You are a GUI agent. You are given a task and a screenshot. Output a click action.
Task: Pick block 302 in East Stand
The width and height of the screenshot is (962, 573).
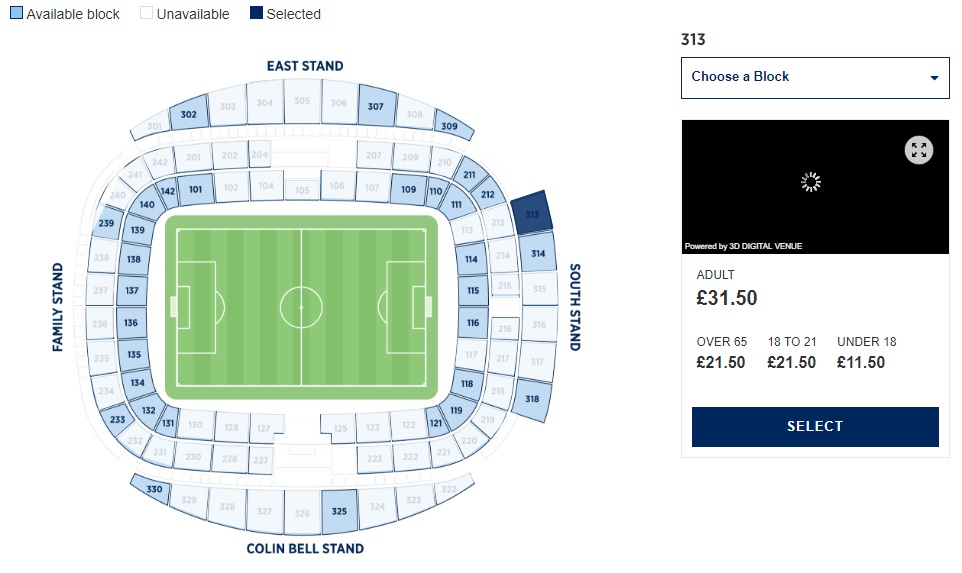coord(189,115)
